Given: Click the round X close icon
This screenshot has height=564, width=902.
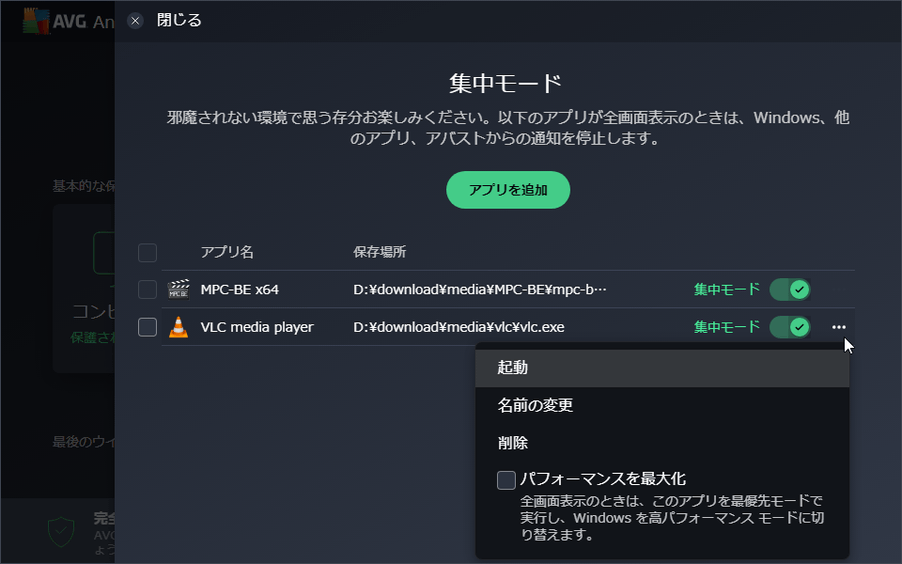Looking at the screenshot, I should [x=135, y=21].
